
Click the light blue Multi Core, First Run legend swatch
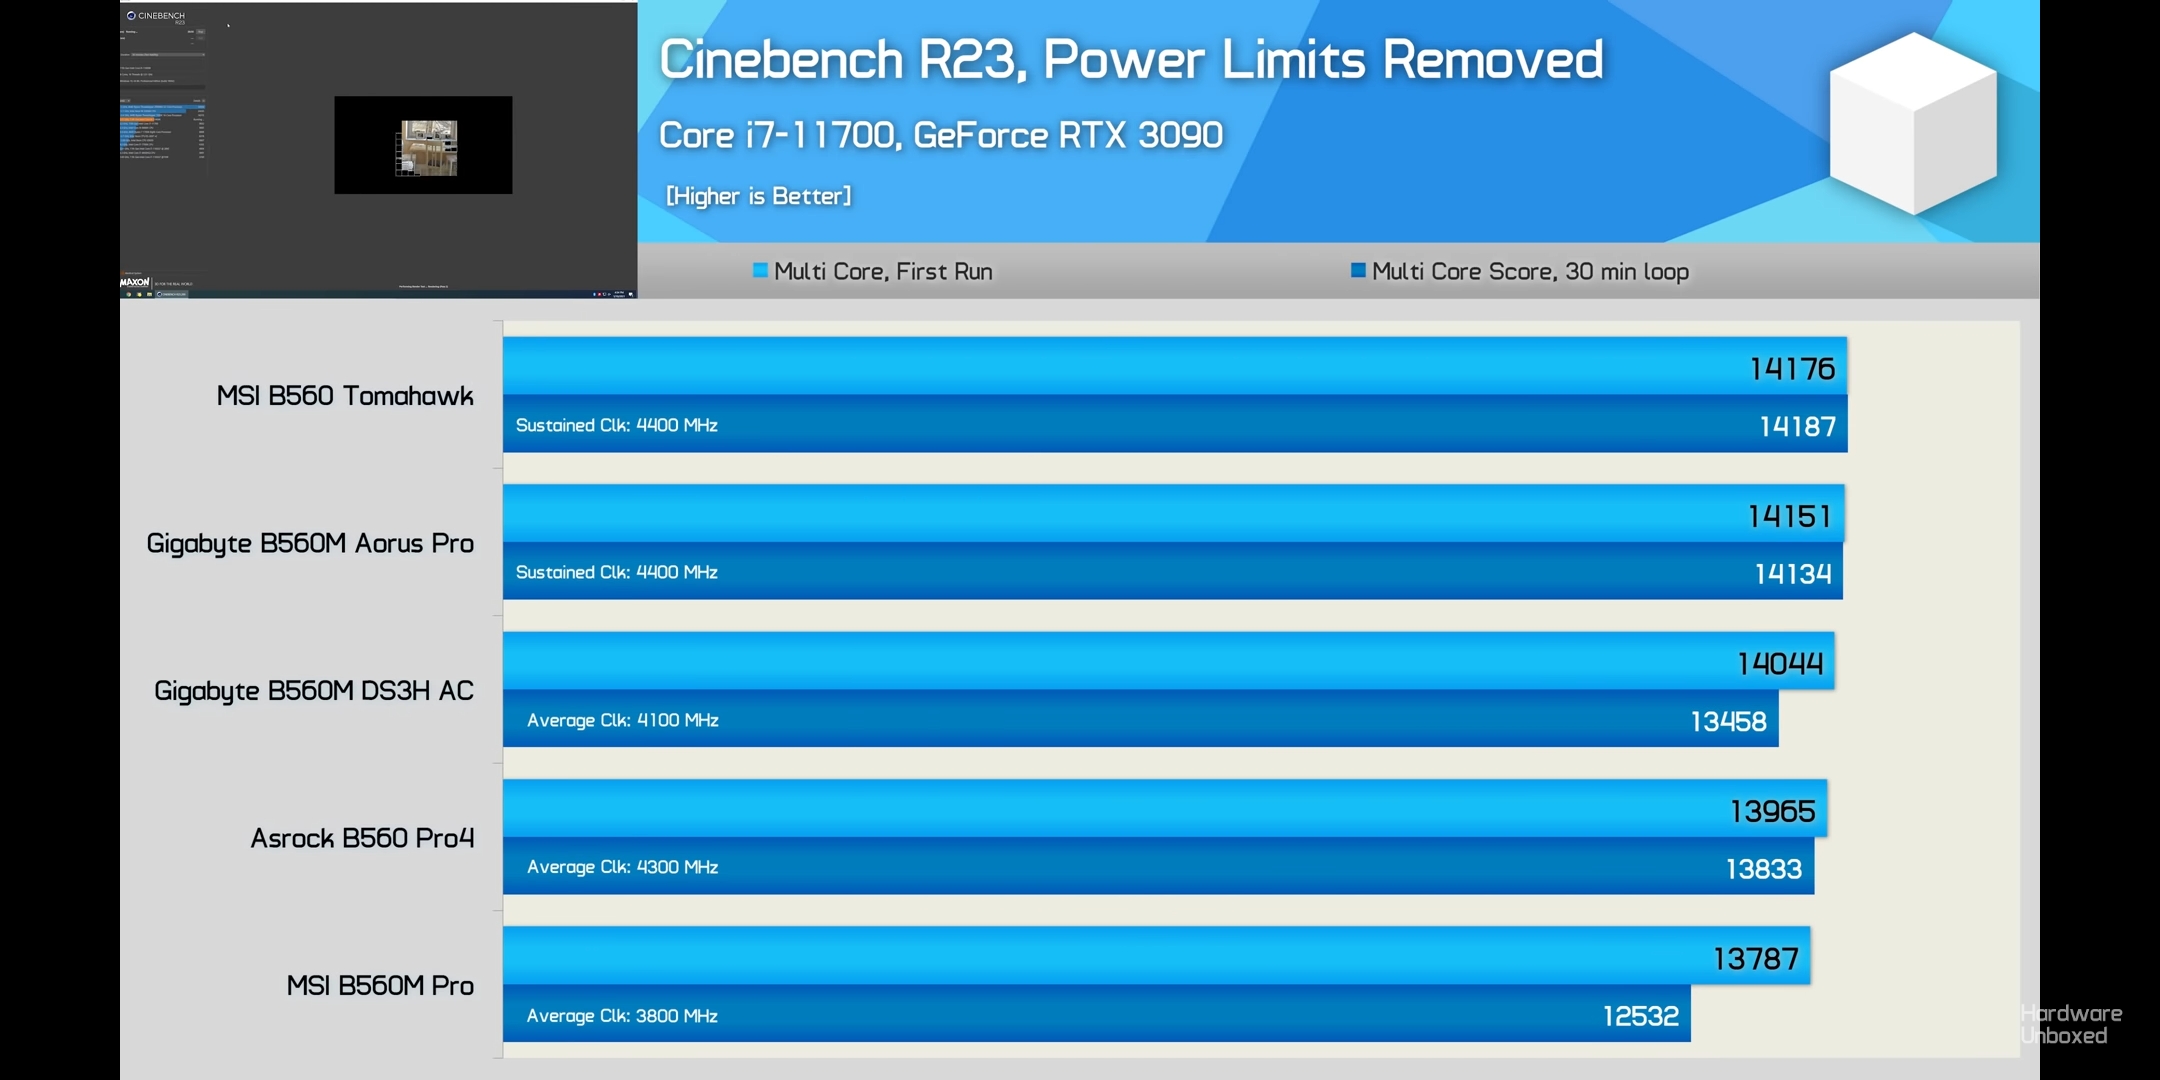tap(760, 270)
